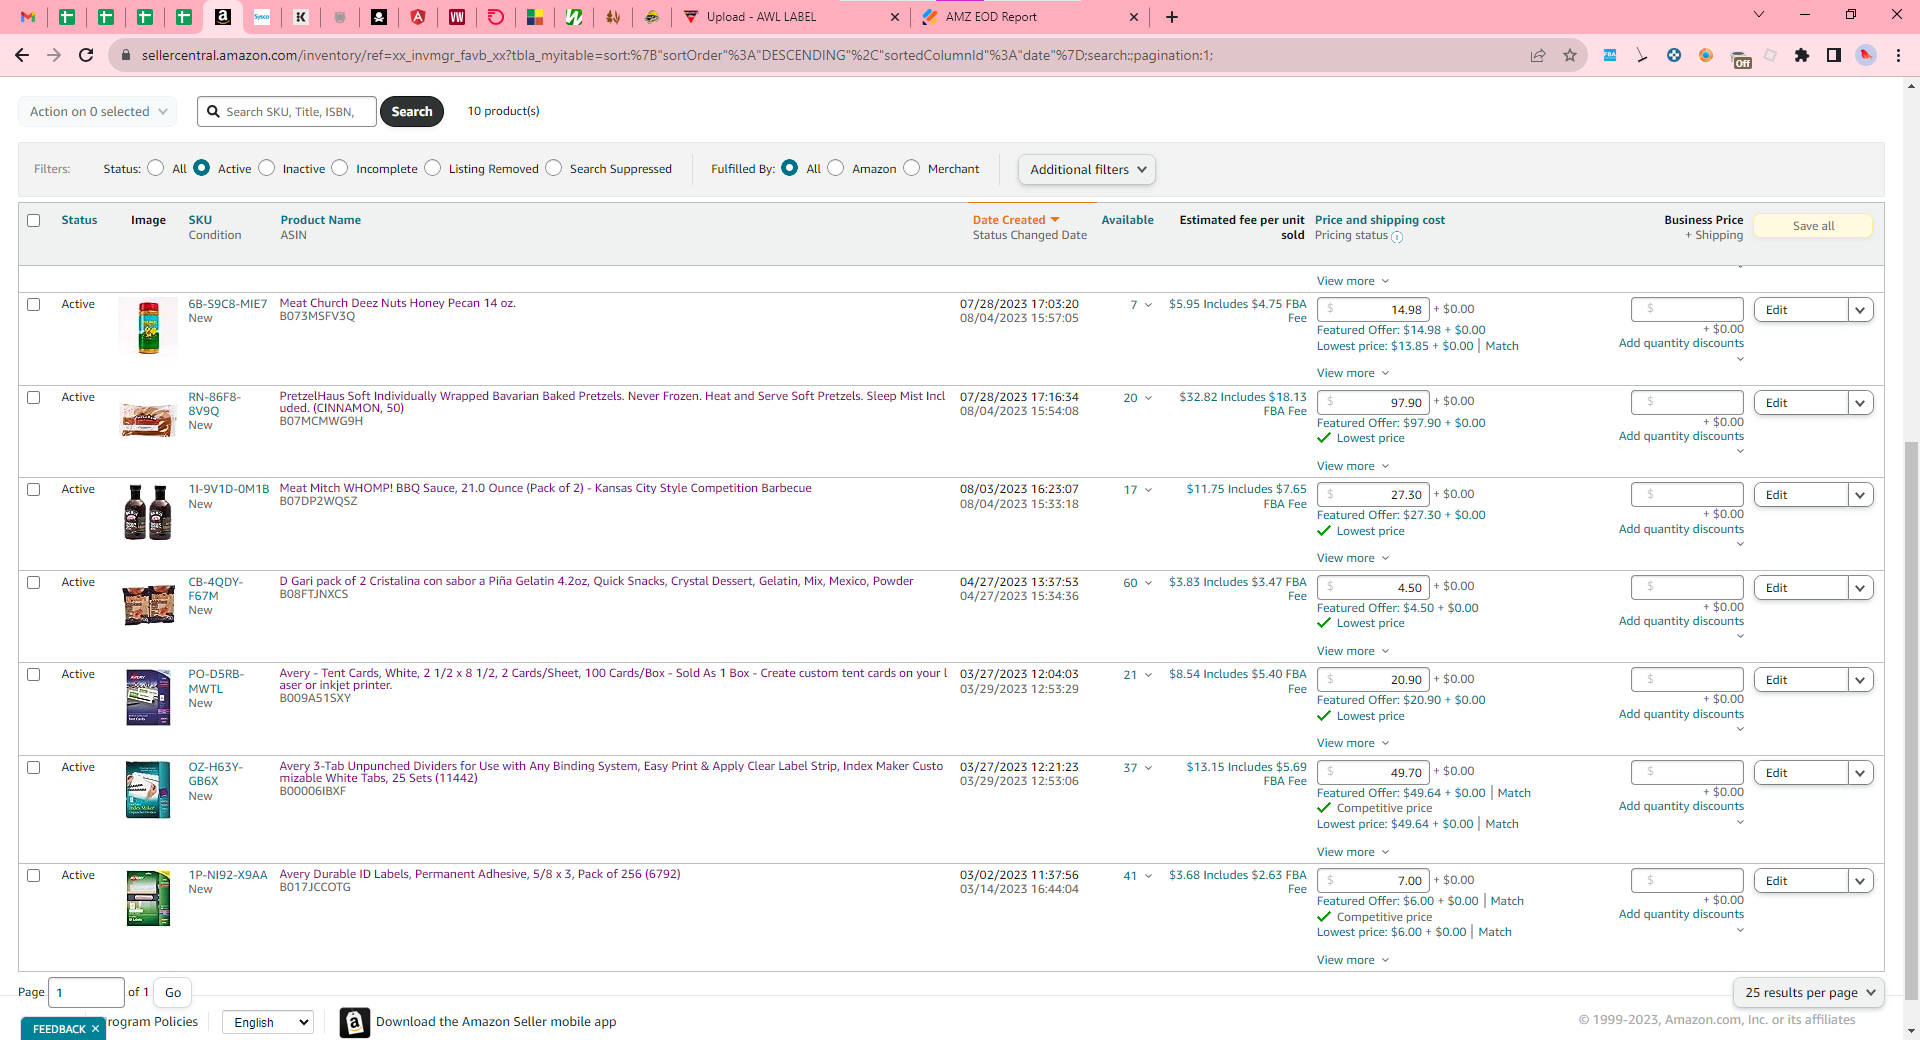
Task: Filter Fulfilled By Amazon radio button
Action: click(x=836, y=168)
